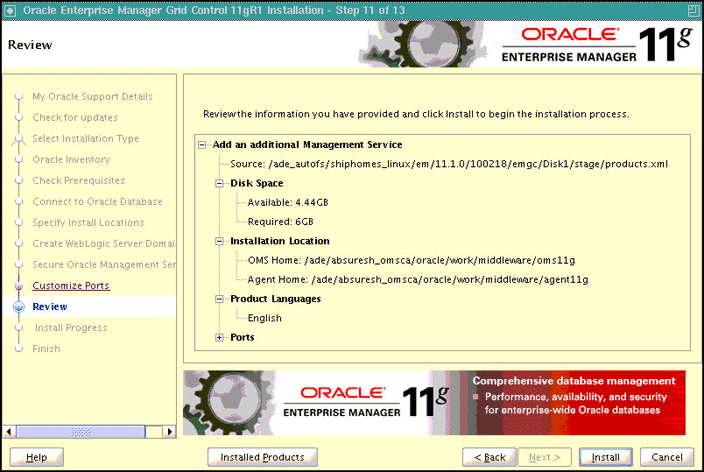Click the Install Progress step bullet icon
This screenshot has height=472, width=704.
point(19,327)
